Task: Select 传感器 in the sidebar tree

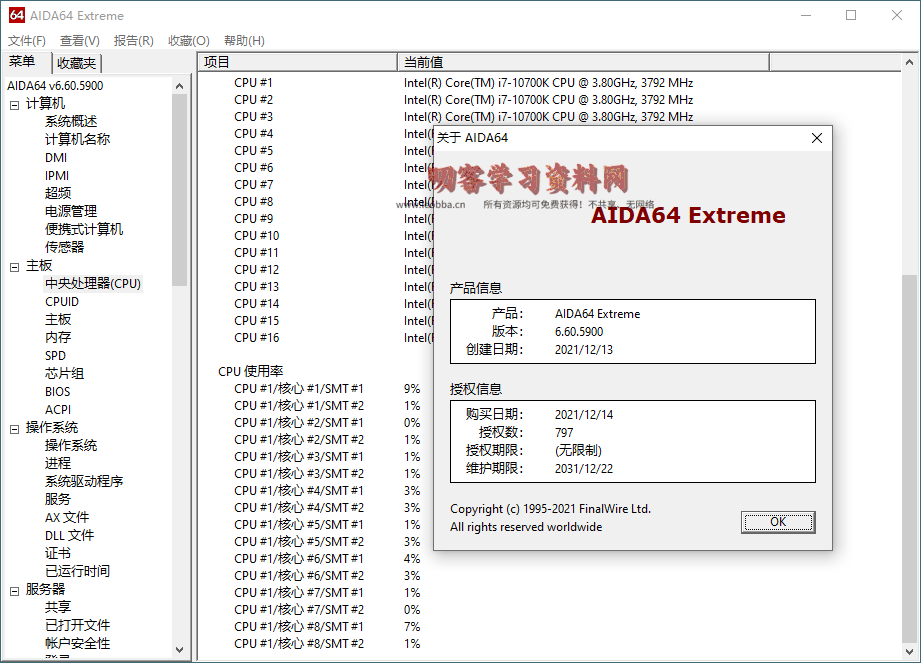Action: tap(64, 247)
